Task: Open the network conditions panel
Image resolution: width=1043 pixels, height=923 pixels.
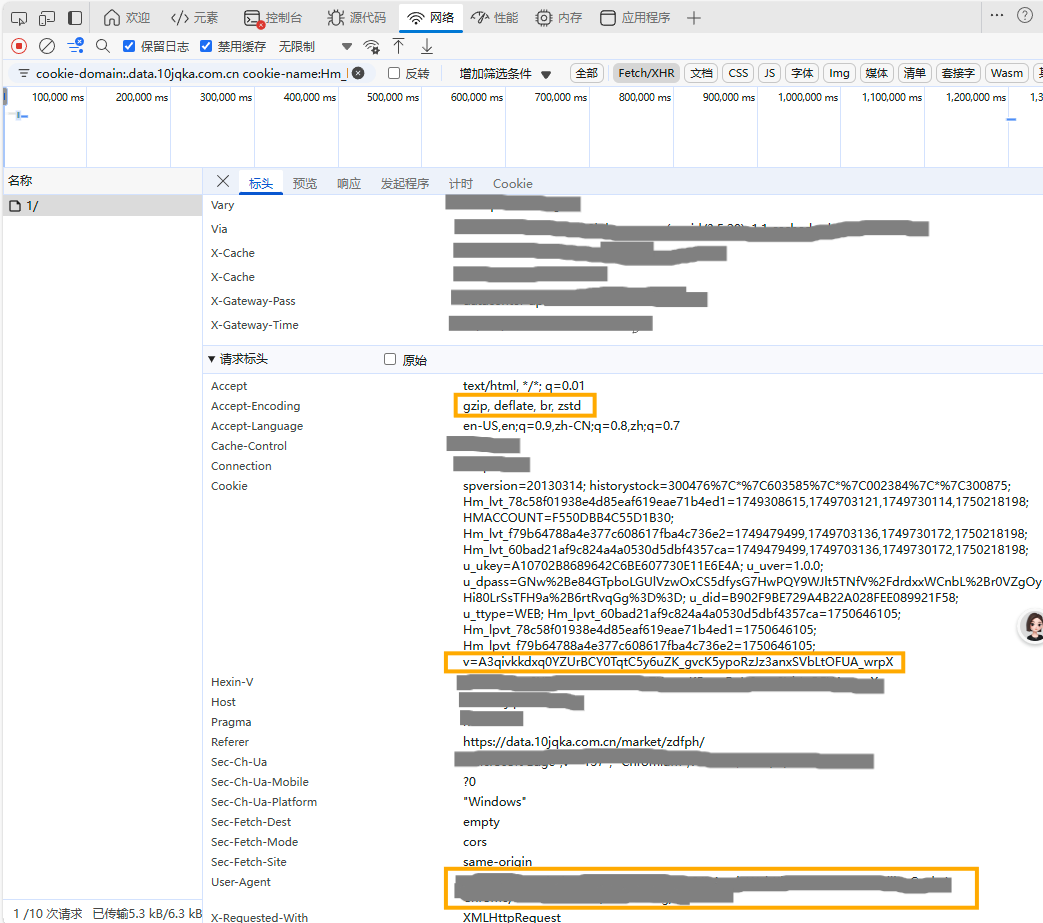Action: point(371,46)
